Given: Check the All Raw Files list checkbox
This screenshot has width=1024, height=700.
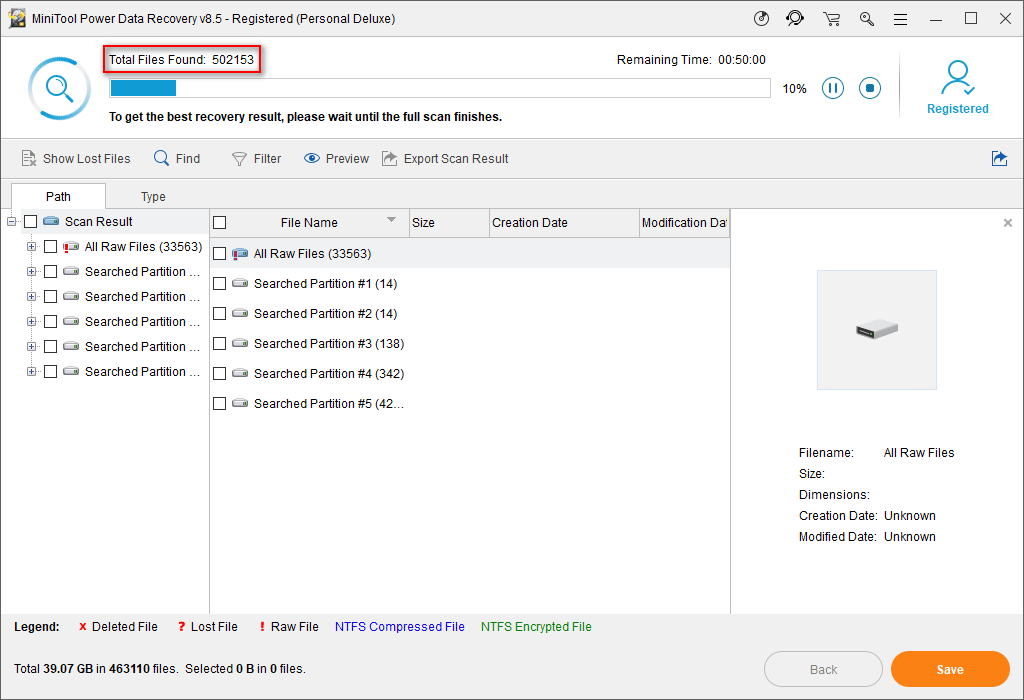Looking at the screenshot, I should [220, 254].
